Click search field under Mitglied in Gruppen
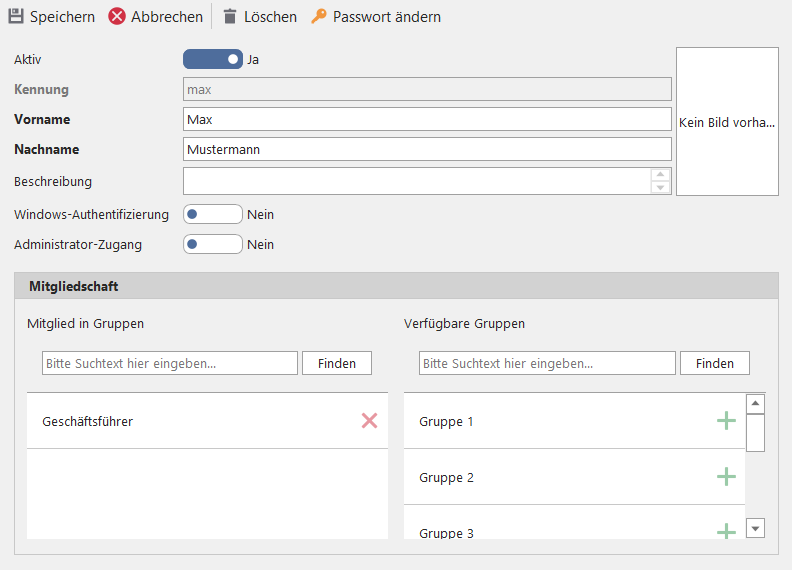 [x=170, y=363]
